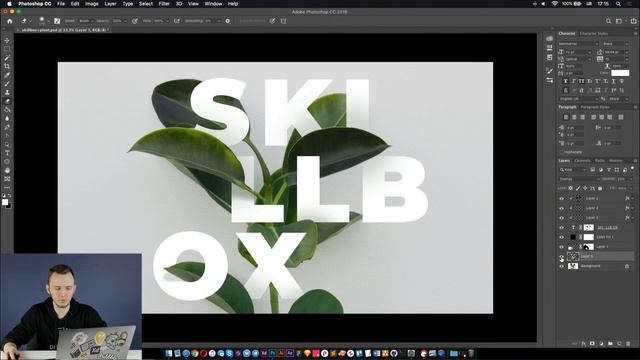Toggle the Hyphenate checkbox
The width and height of the screenshot is (640, 360).
561,152
